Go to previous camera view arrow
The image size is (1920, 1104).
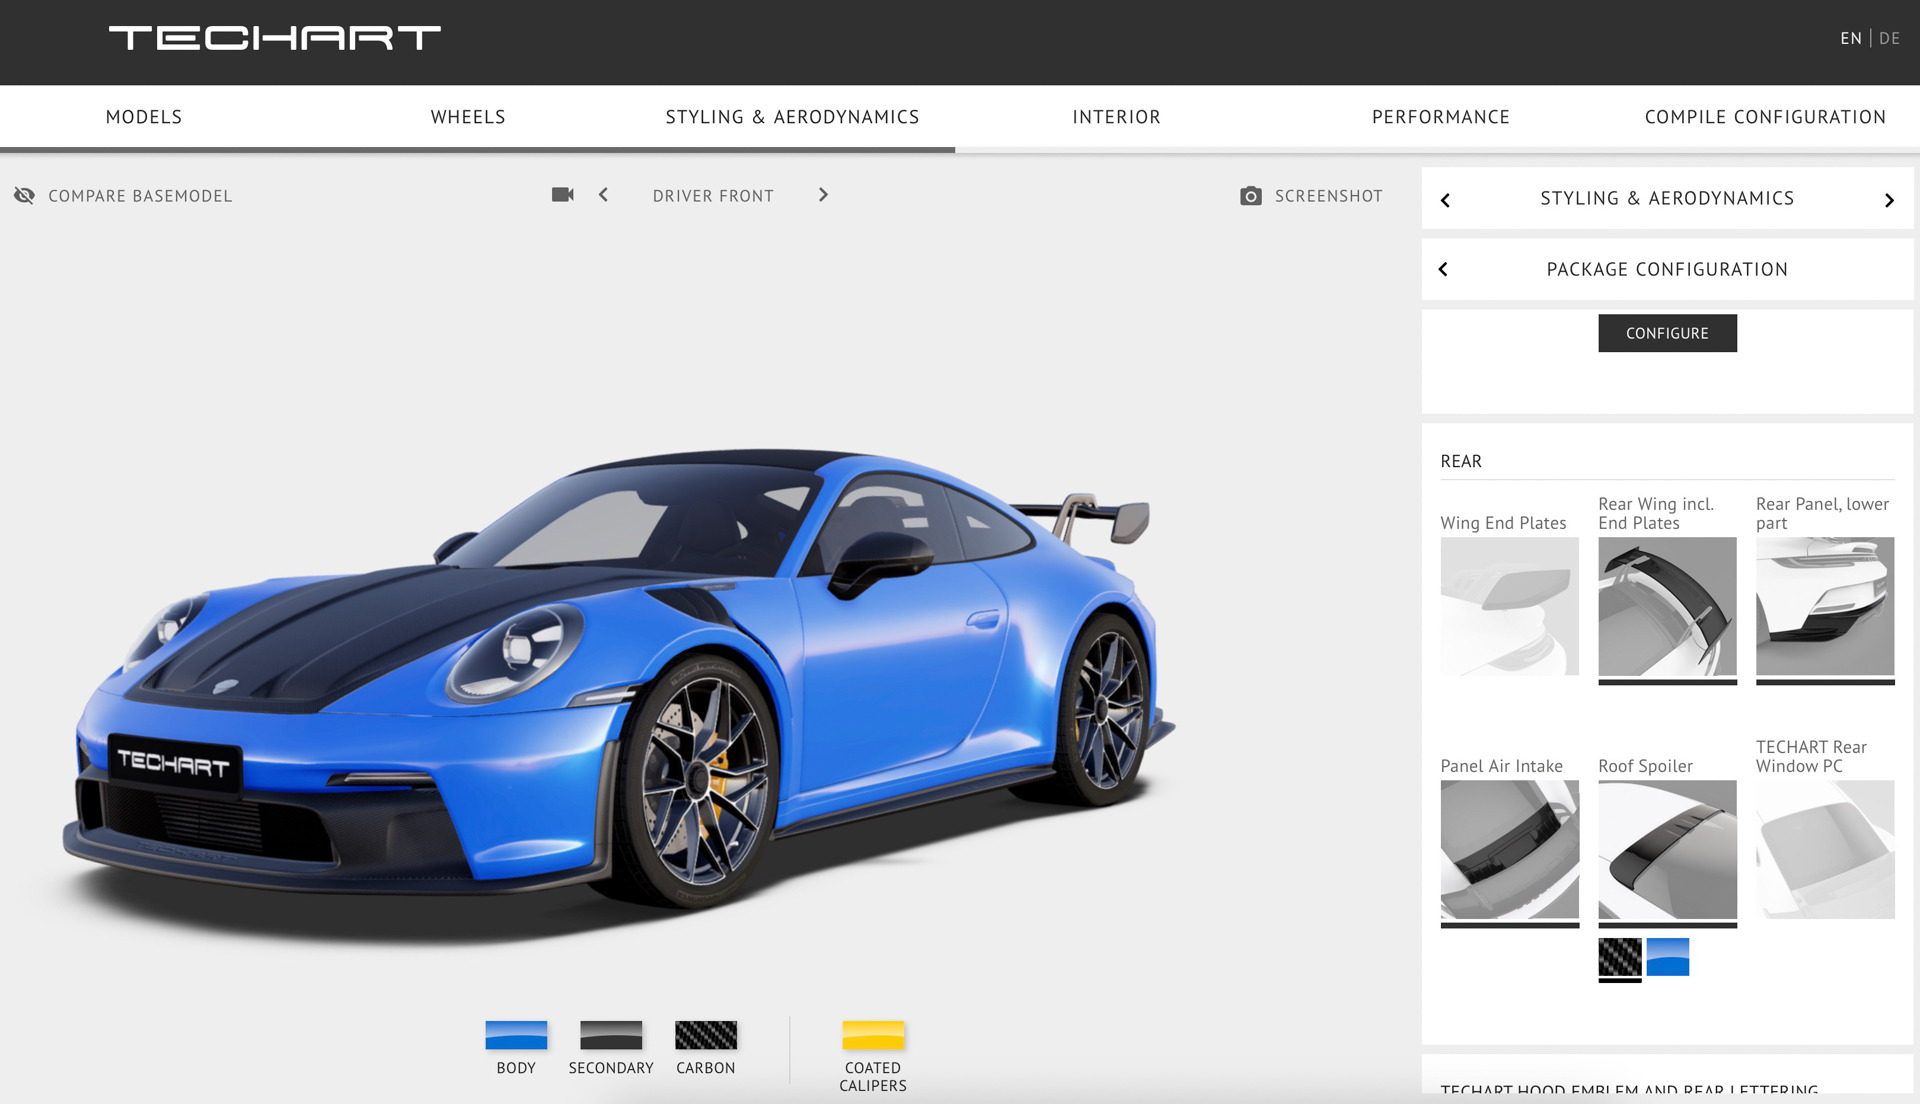(603, 195)
